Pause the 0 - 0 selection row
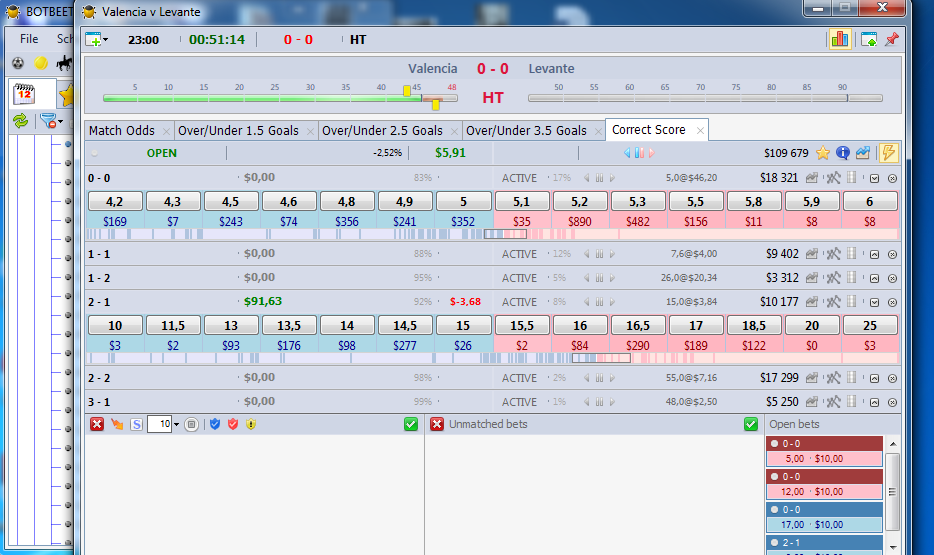This screenshot has height=555, width=934. tap(599, 178)
